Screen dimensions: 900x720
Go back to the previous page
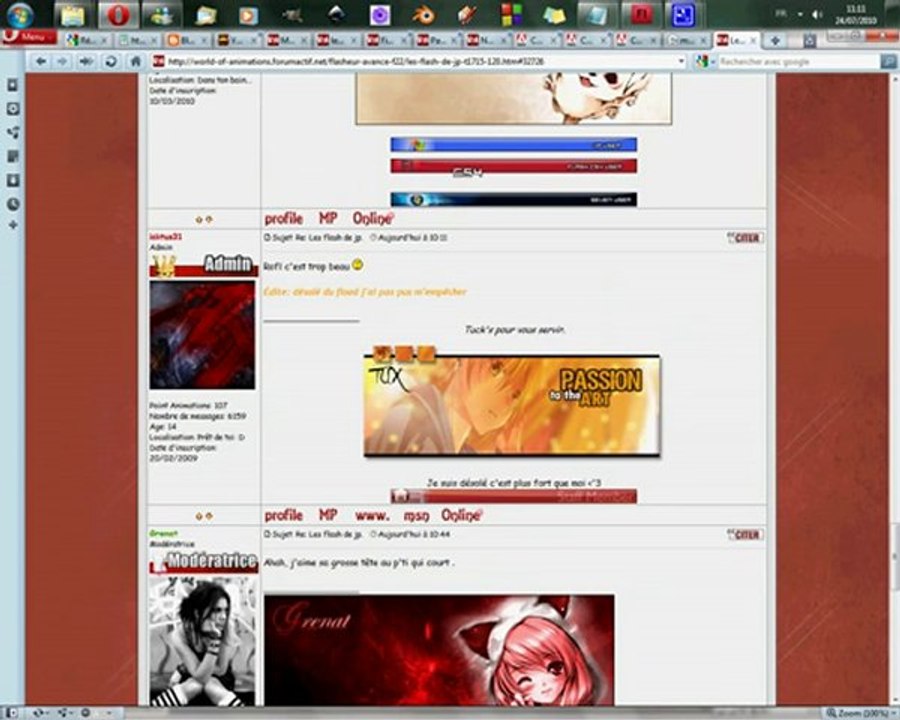[x=40, y=61]
